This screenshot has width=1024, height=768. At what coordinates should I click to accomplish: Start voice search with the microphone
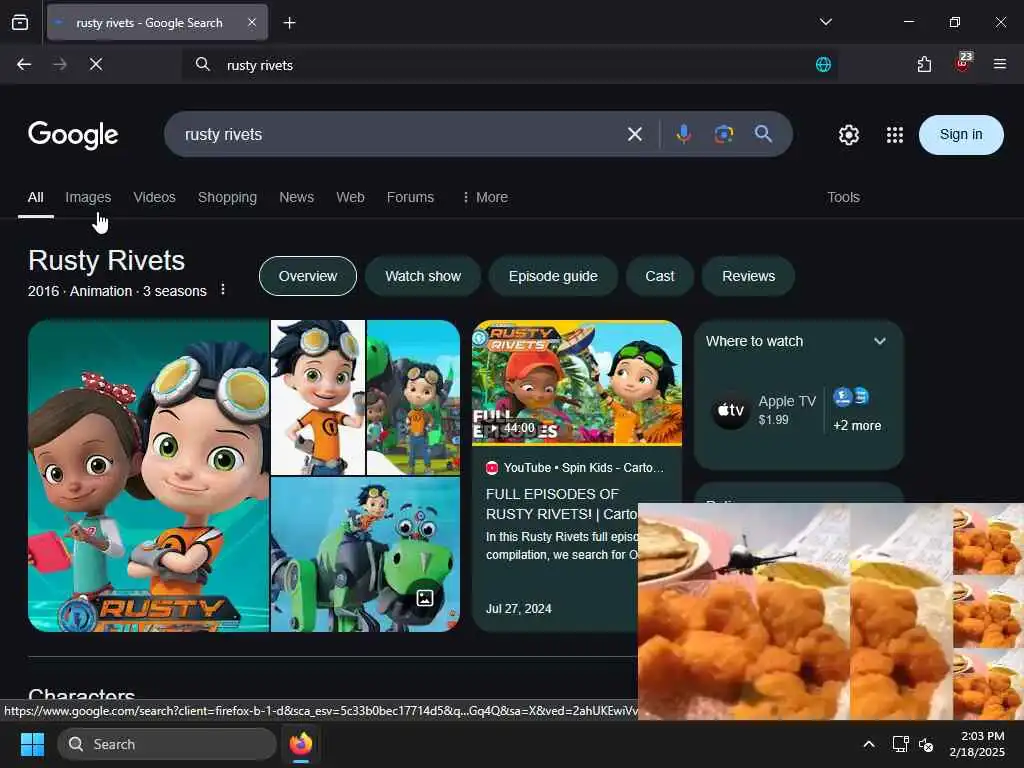coord(684,135)
